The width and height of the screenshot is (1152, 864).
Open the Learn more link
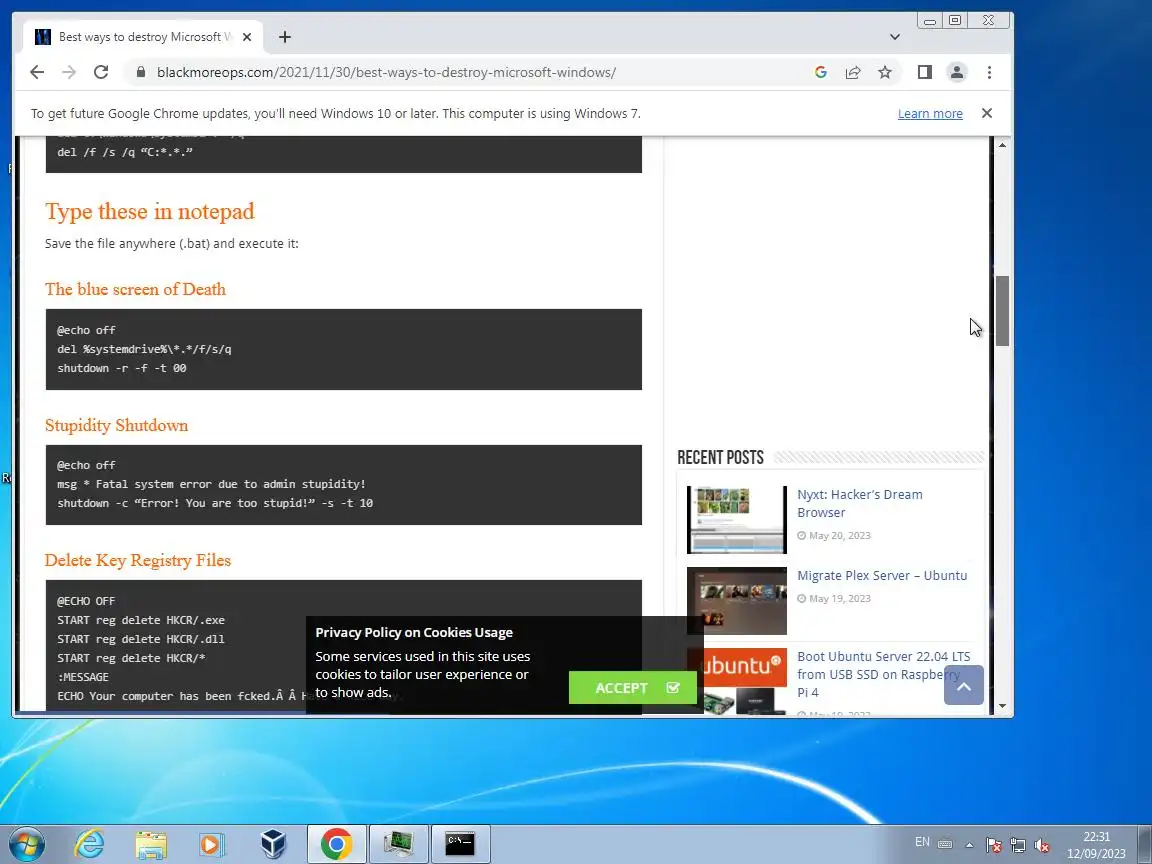click(x=930, y=114)
